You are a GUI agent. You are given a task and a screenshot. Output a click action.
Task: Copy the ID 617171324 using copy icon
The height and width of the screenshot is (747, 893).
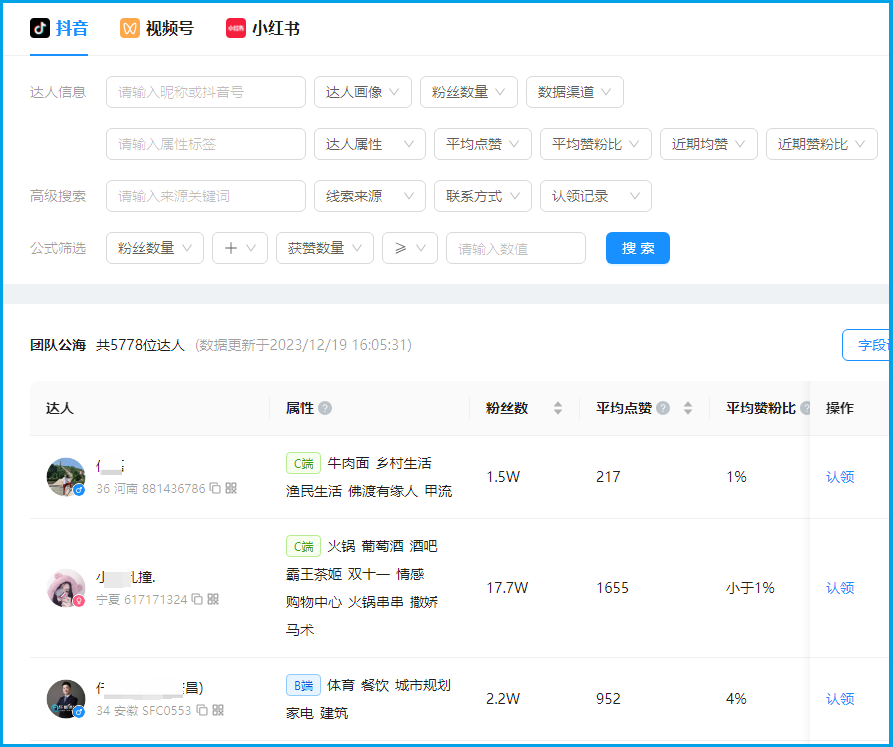coord(197,599)
